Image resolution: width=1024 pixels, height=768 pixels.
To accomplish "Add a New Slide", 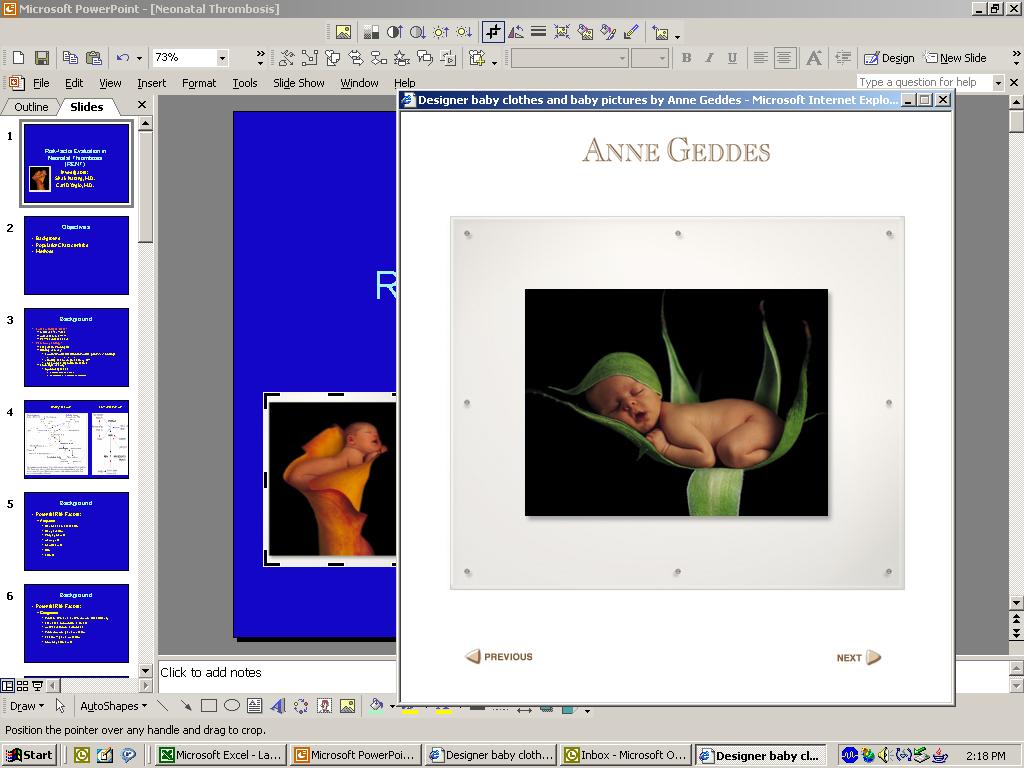I will click(x=955, y=58).
